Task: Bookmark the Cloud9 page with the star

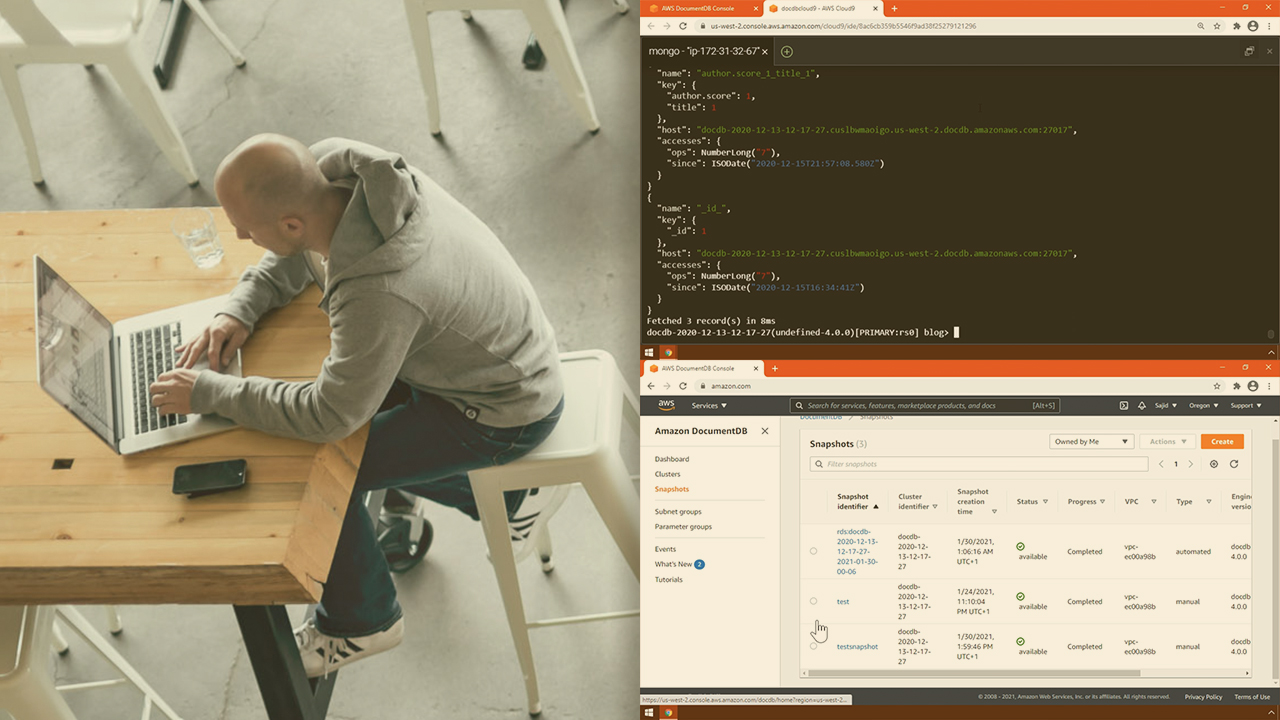Action: (1217, 26)
